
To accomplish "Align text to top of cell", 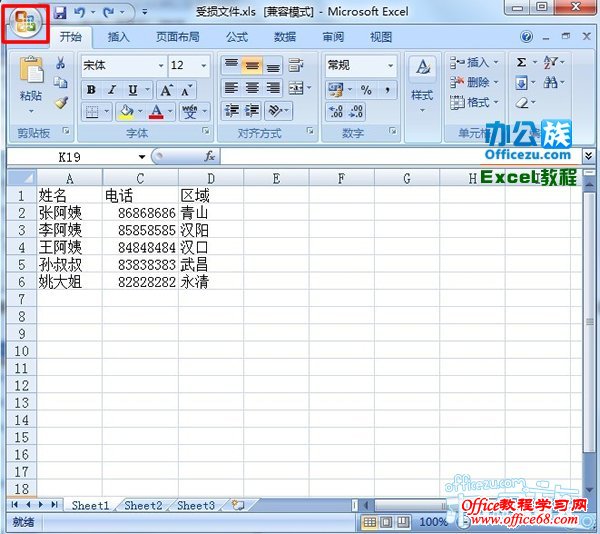I will (x=231, y=65).
